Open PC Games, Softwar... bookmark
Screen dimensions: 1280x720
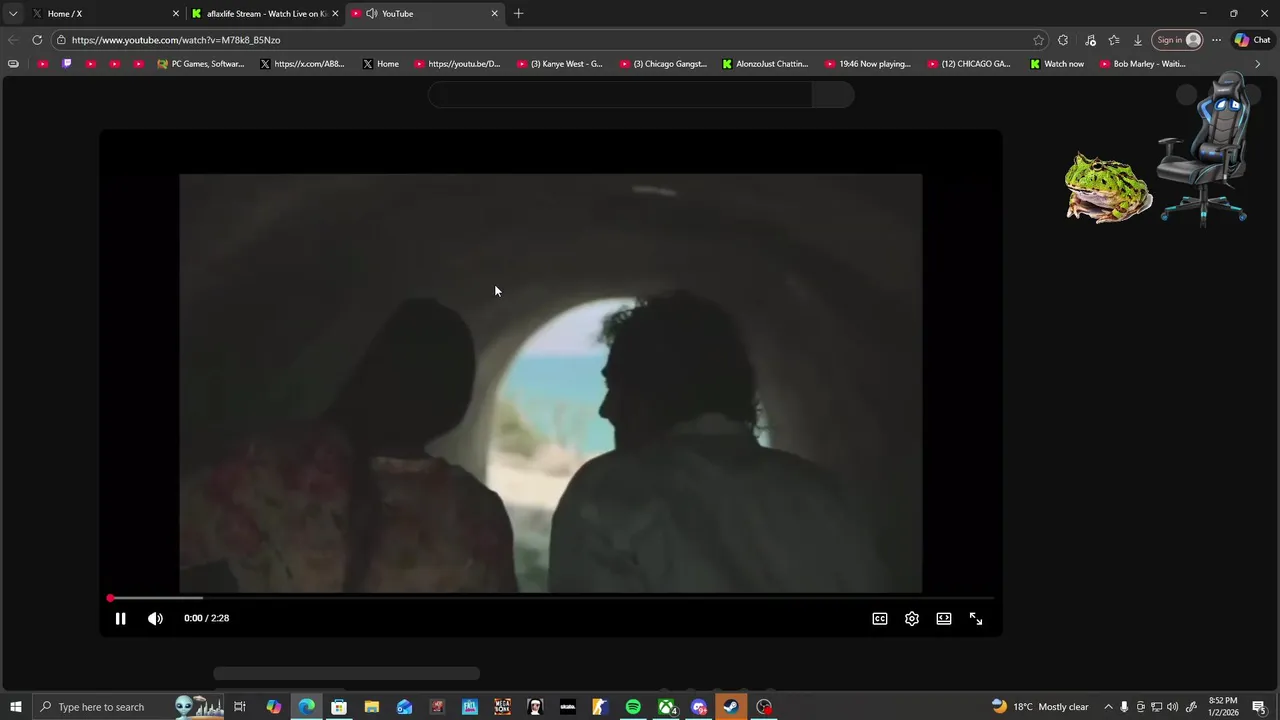(x=201, y=64)
